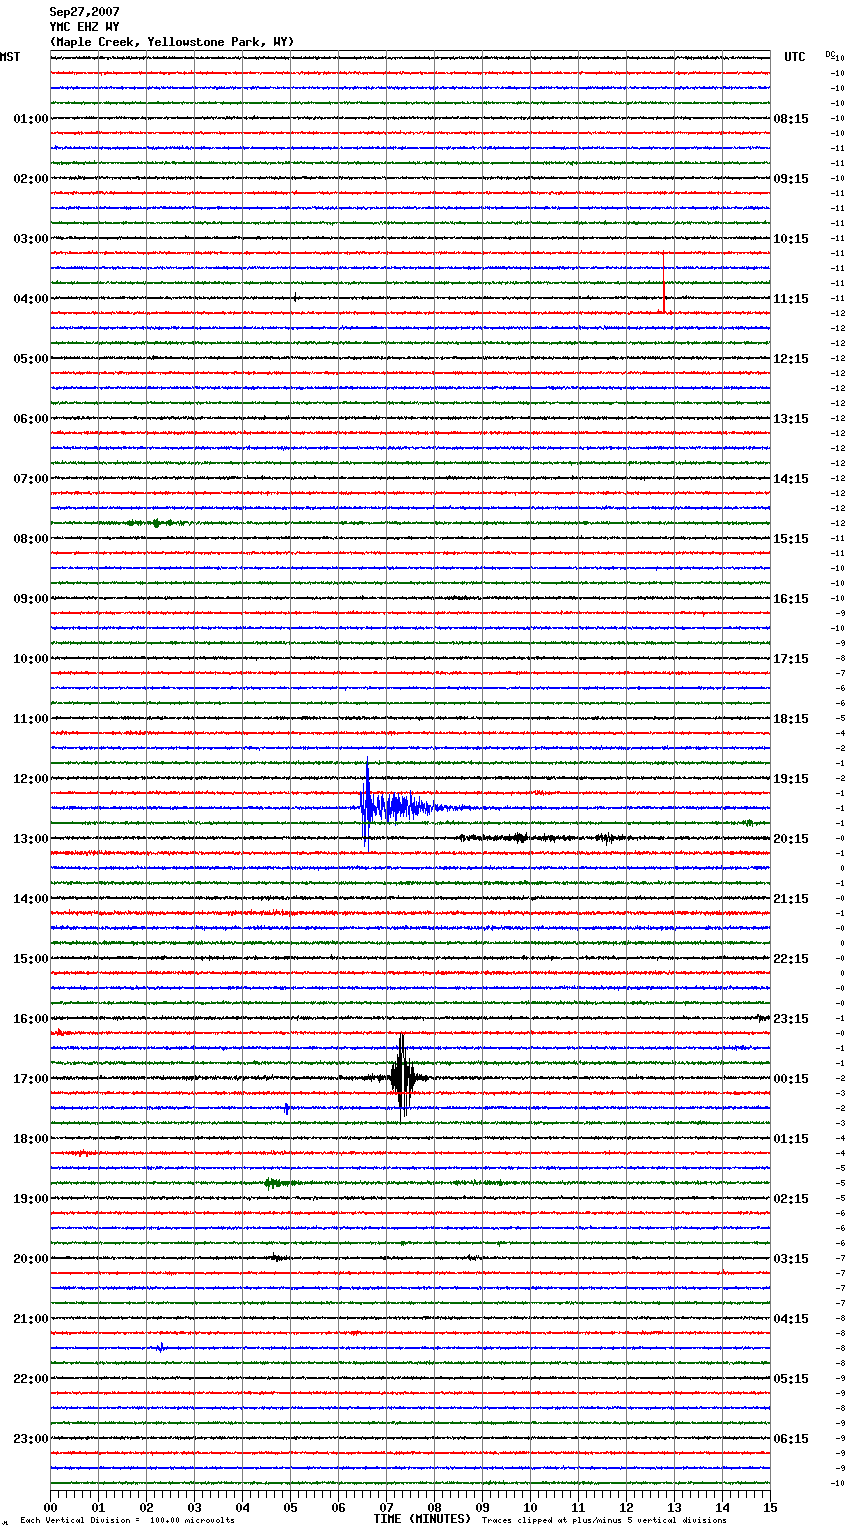Click the Traces clipped footer note

point(604,1520)
